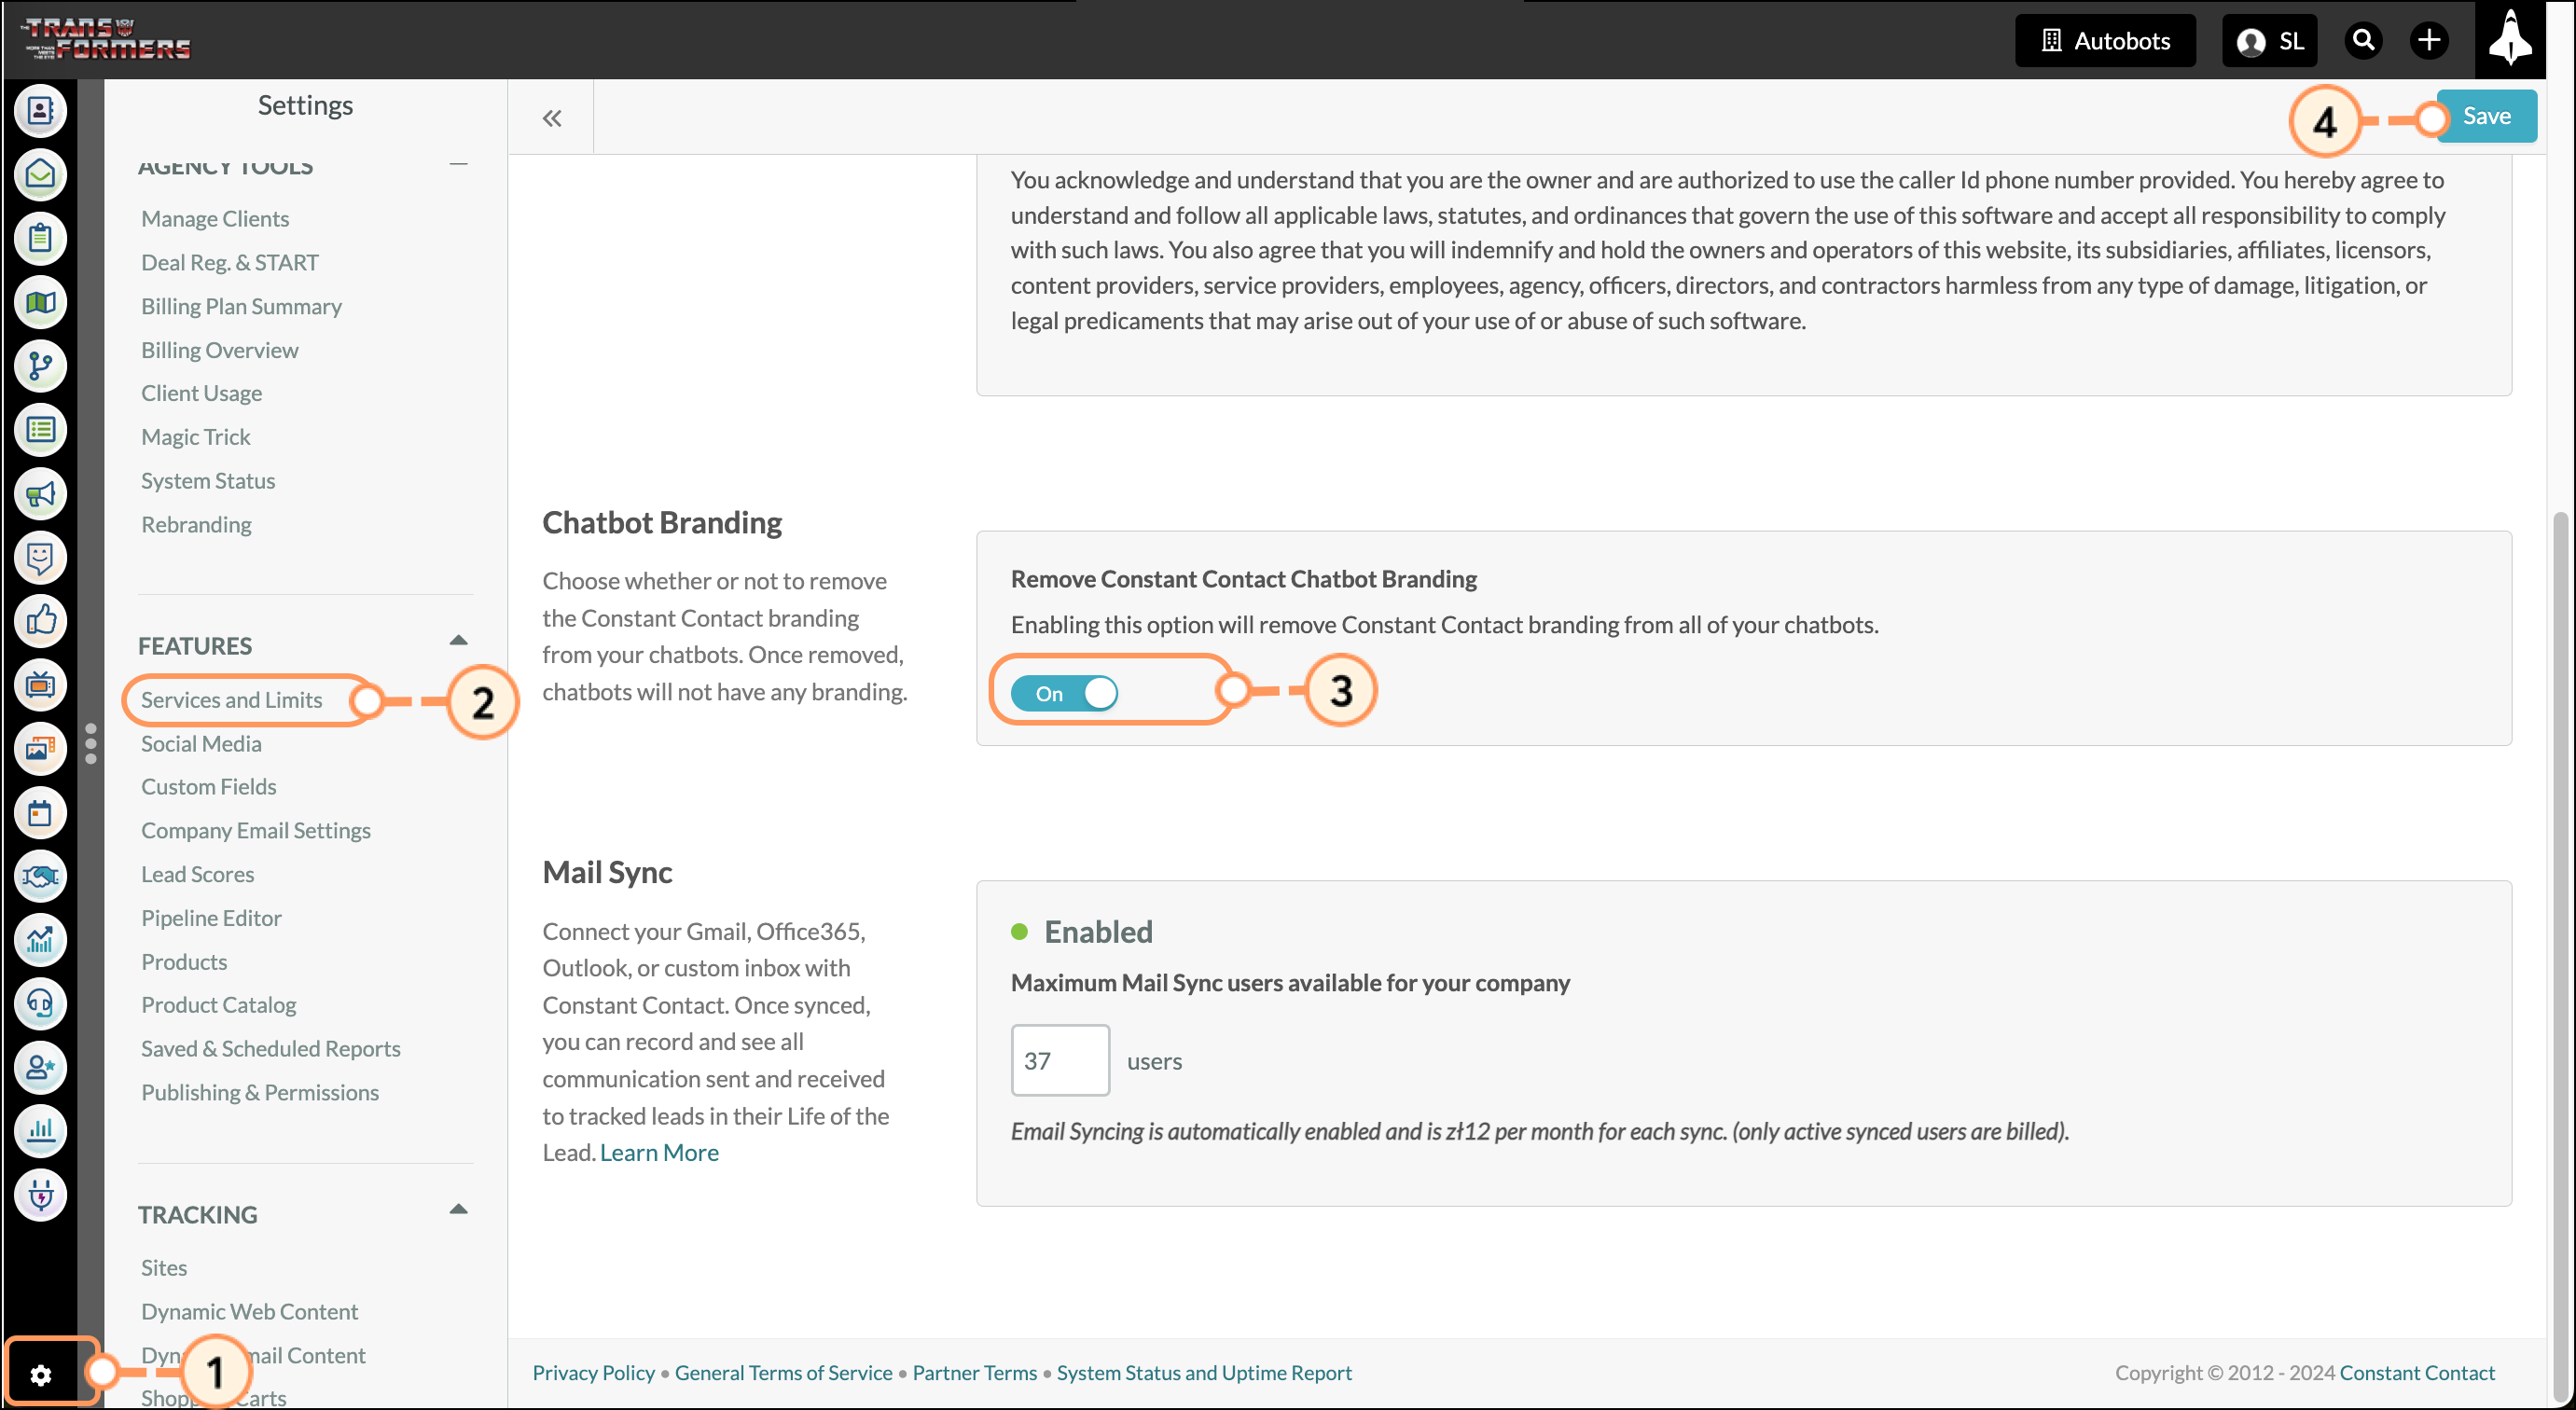2576x1410 pixels.
Task: Open the search magnifier in header
Action: [2364, 40]
